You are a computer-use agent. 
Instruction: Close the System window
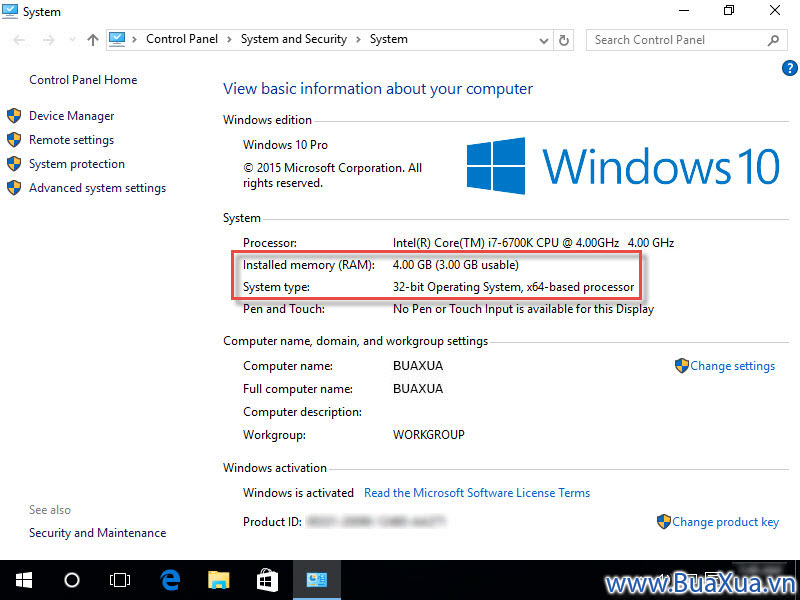774,10
